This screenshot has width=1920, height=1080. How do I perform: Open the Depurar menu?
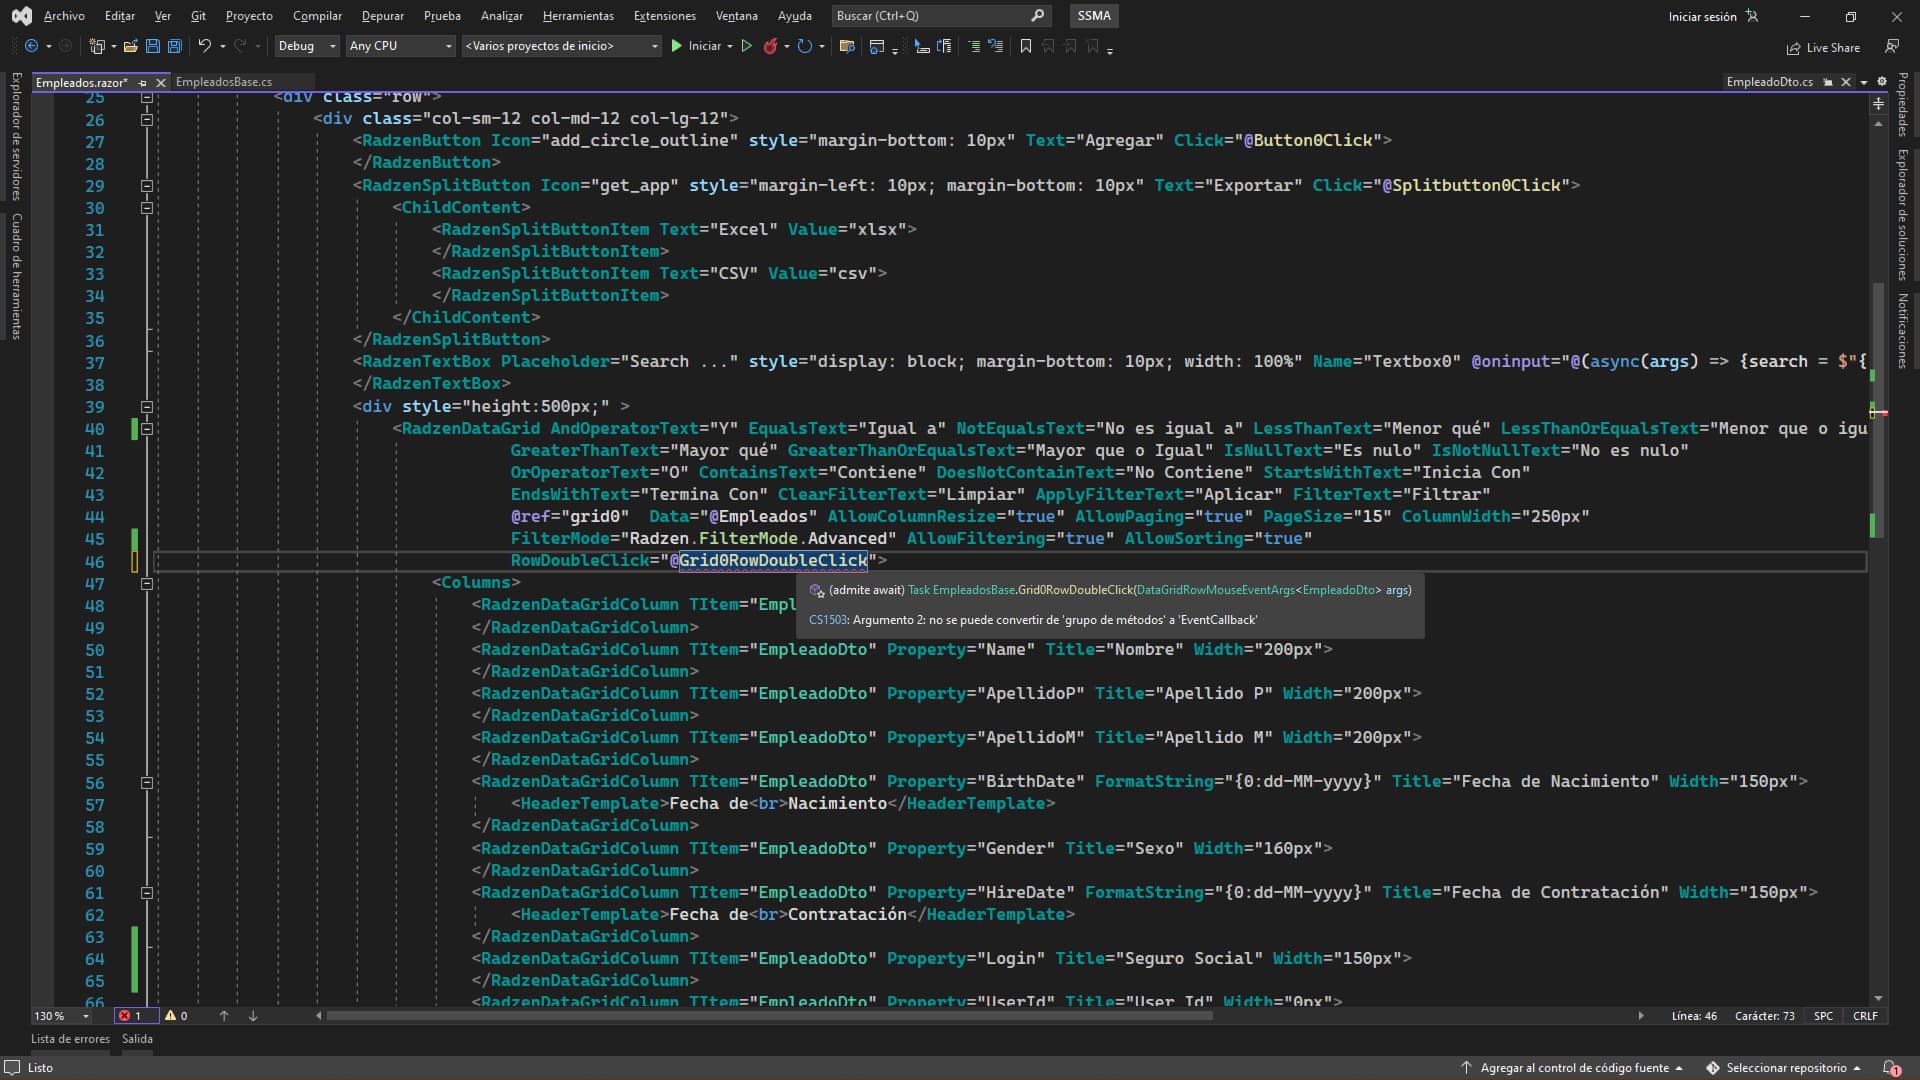tap(382, 16)
